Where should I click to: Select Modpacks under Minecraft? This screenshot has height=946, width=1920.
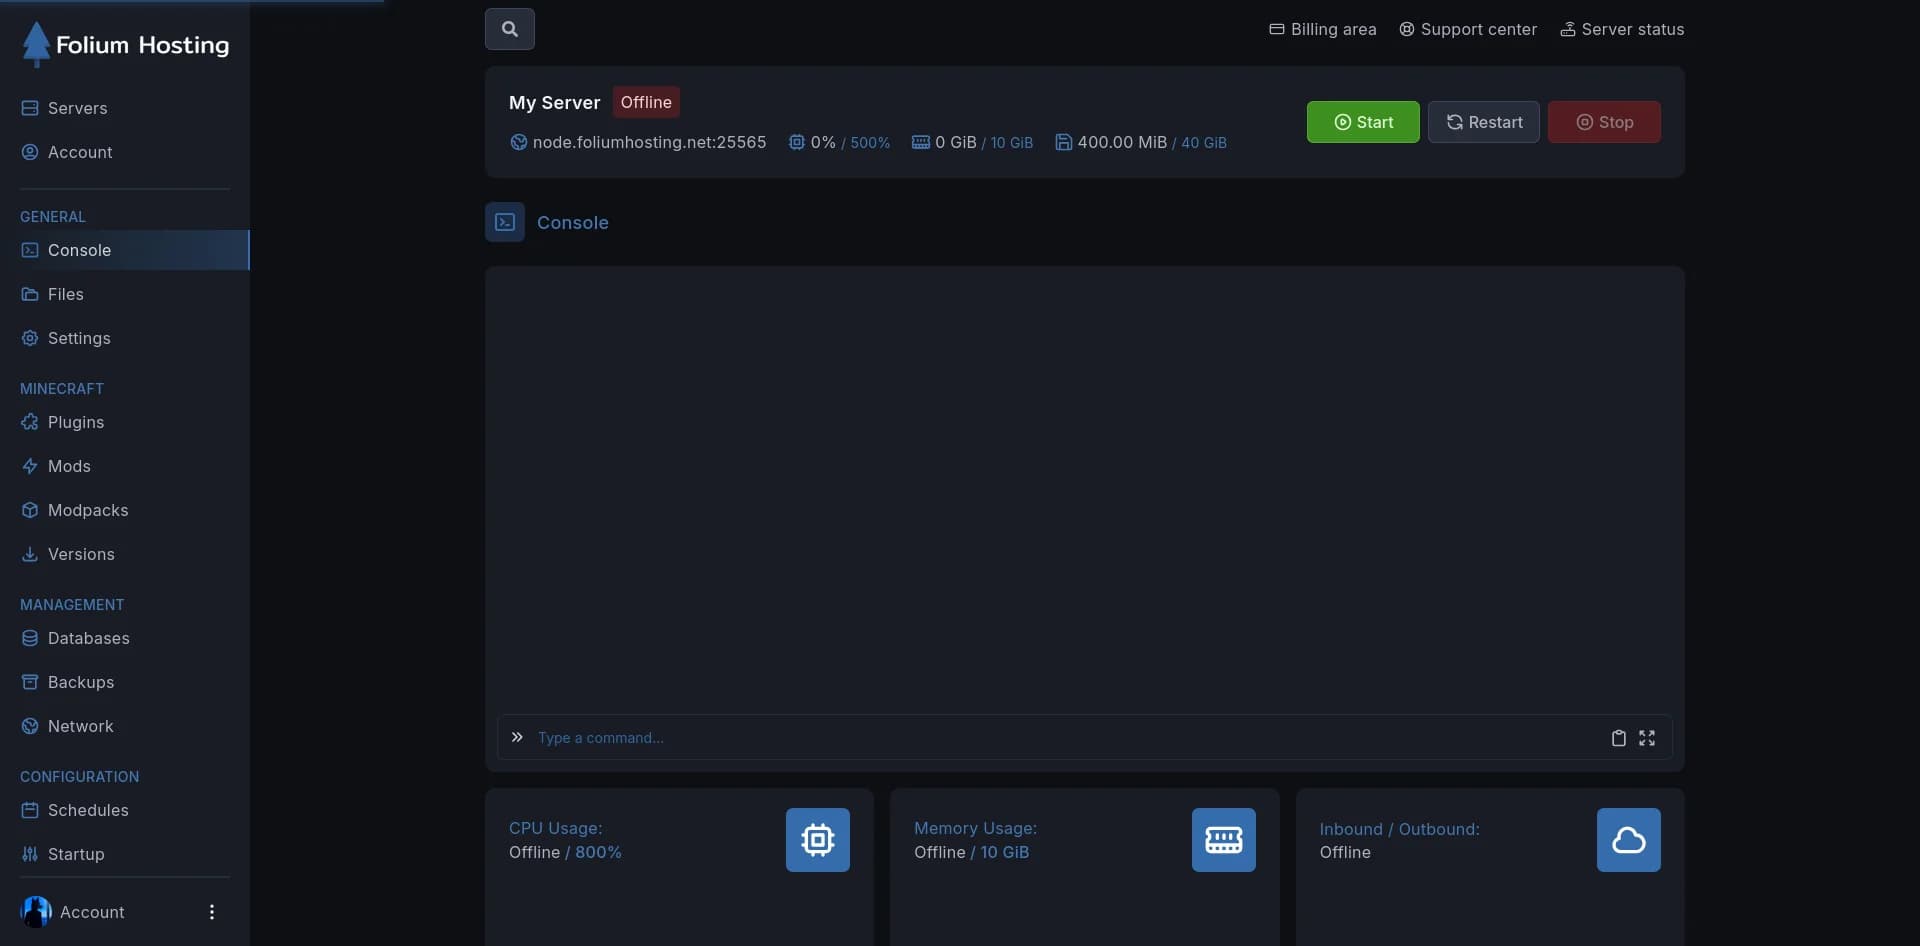[x=125, y=510]
